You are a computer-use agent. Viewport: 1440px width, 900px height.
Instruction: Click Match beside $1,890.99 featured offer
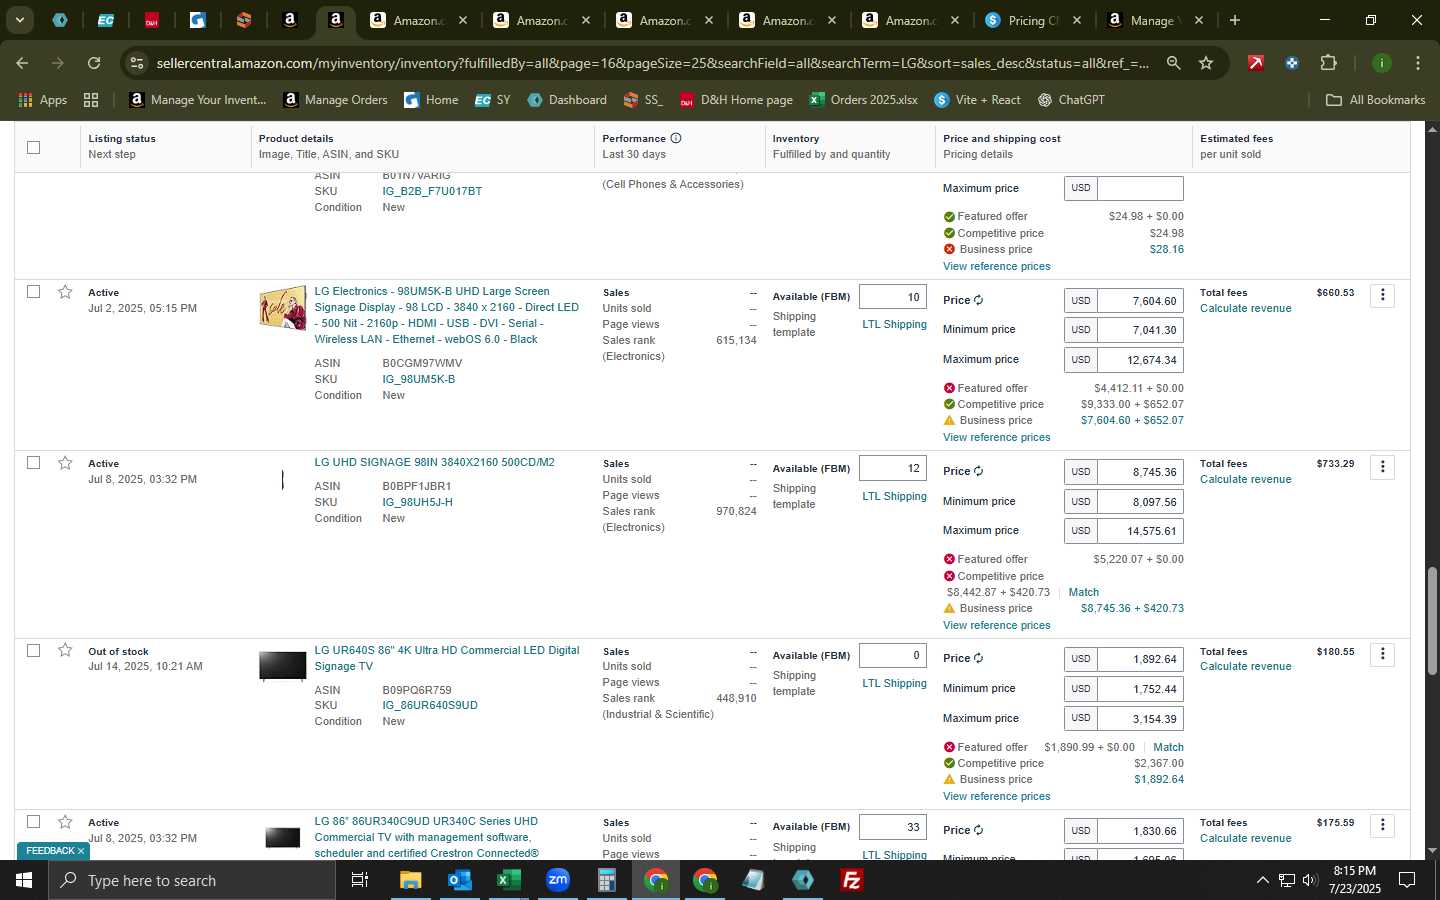(x=1168, y=747)
